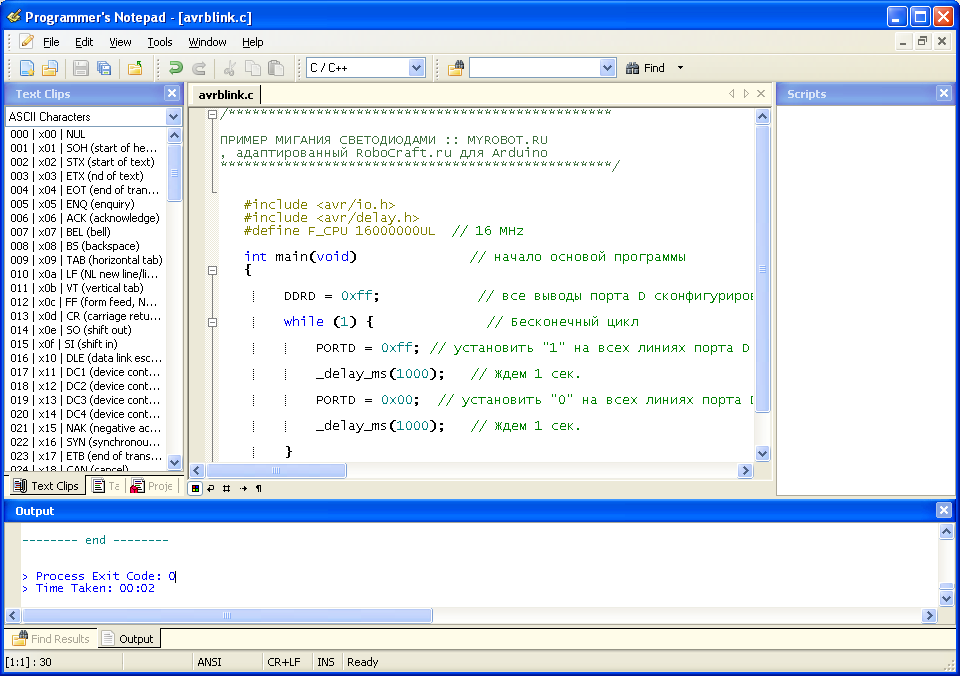960x676 pixels.
Task: Select the avrblink.c document tab
Action: tap(225, 95)
